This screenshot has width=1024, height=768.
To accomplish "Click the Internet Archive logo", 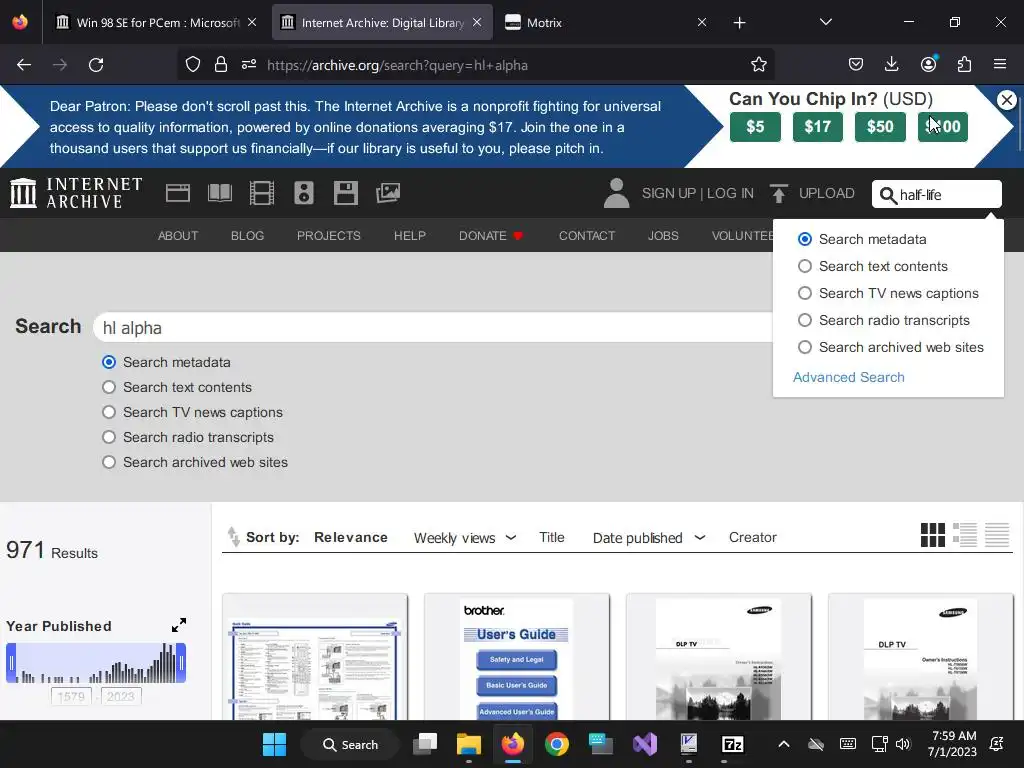I will pyautogui.click(x=76, y=193).
